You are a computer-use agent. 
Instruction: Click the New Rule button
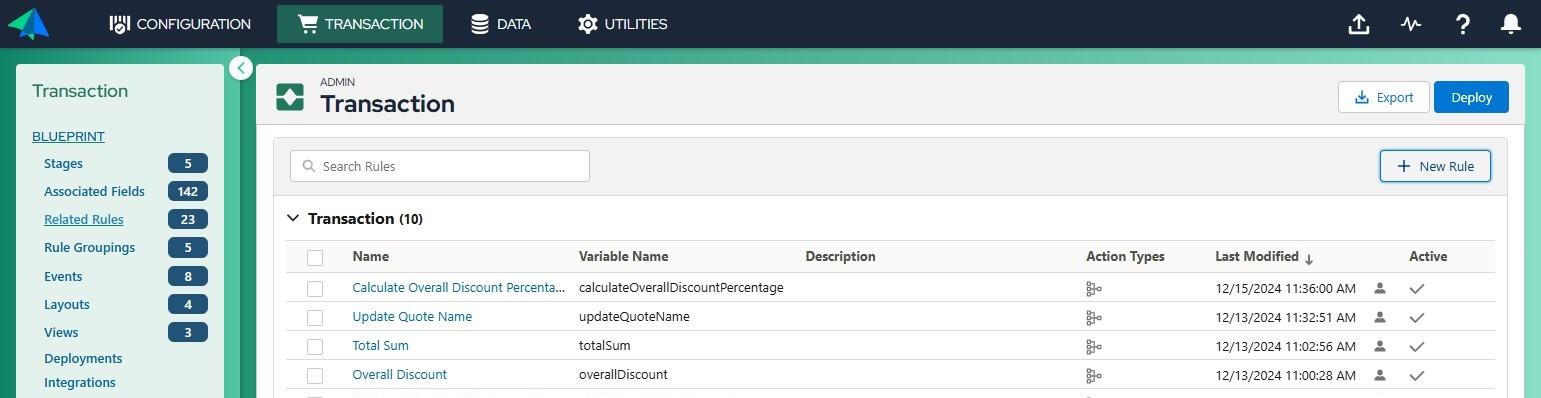coord(1435,166)
